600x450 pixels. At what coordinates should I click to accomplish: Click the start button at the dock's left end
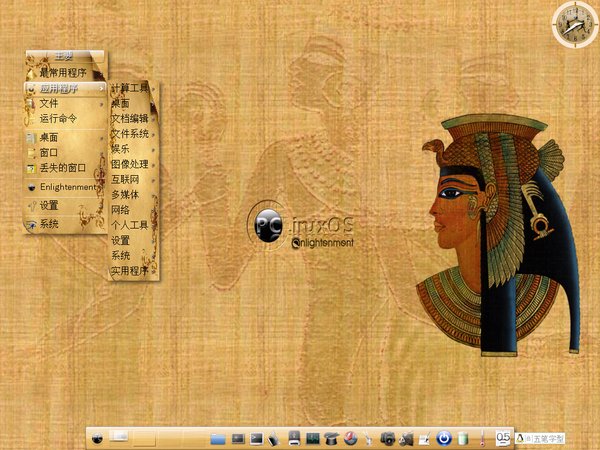point(96,438)
